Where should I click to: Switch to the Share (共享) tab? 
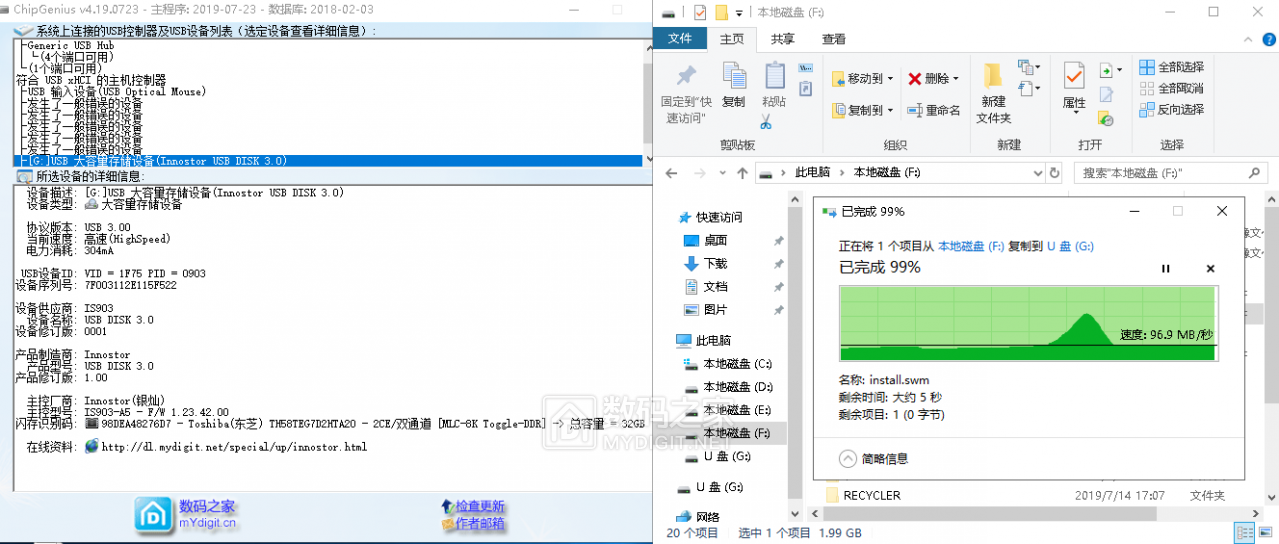pos(783,39)
